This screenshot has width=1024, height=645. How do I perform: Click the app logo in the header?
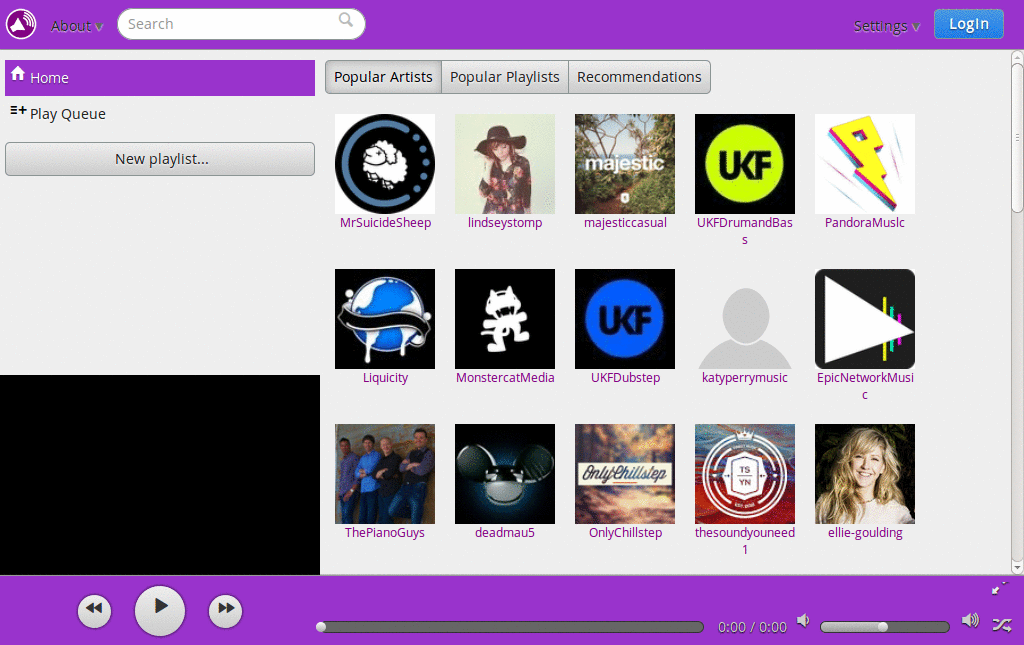[21, 24]
